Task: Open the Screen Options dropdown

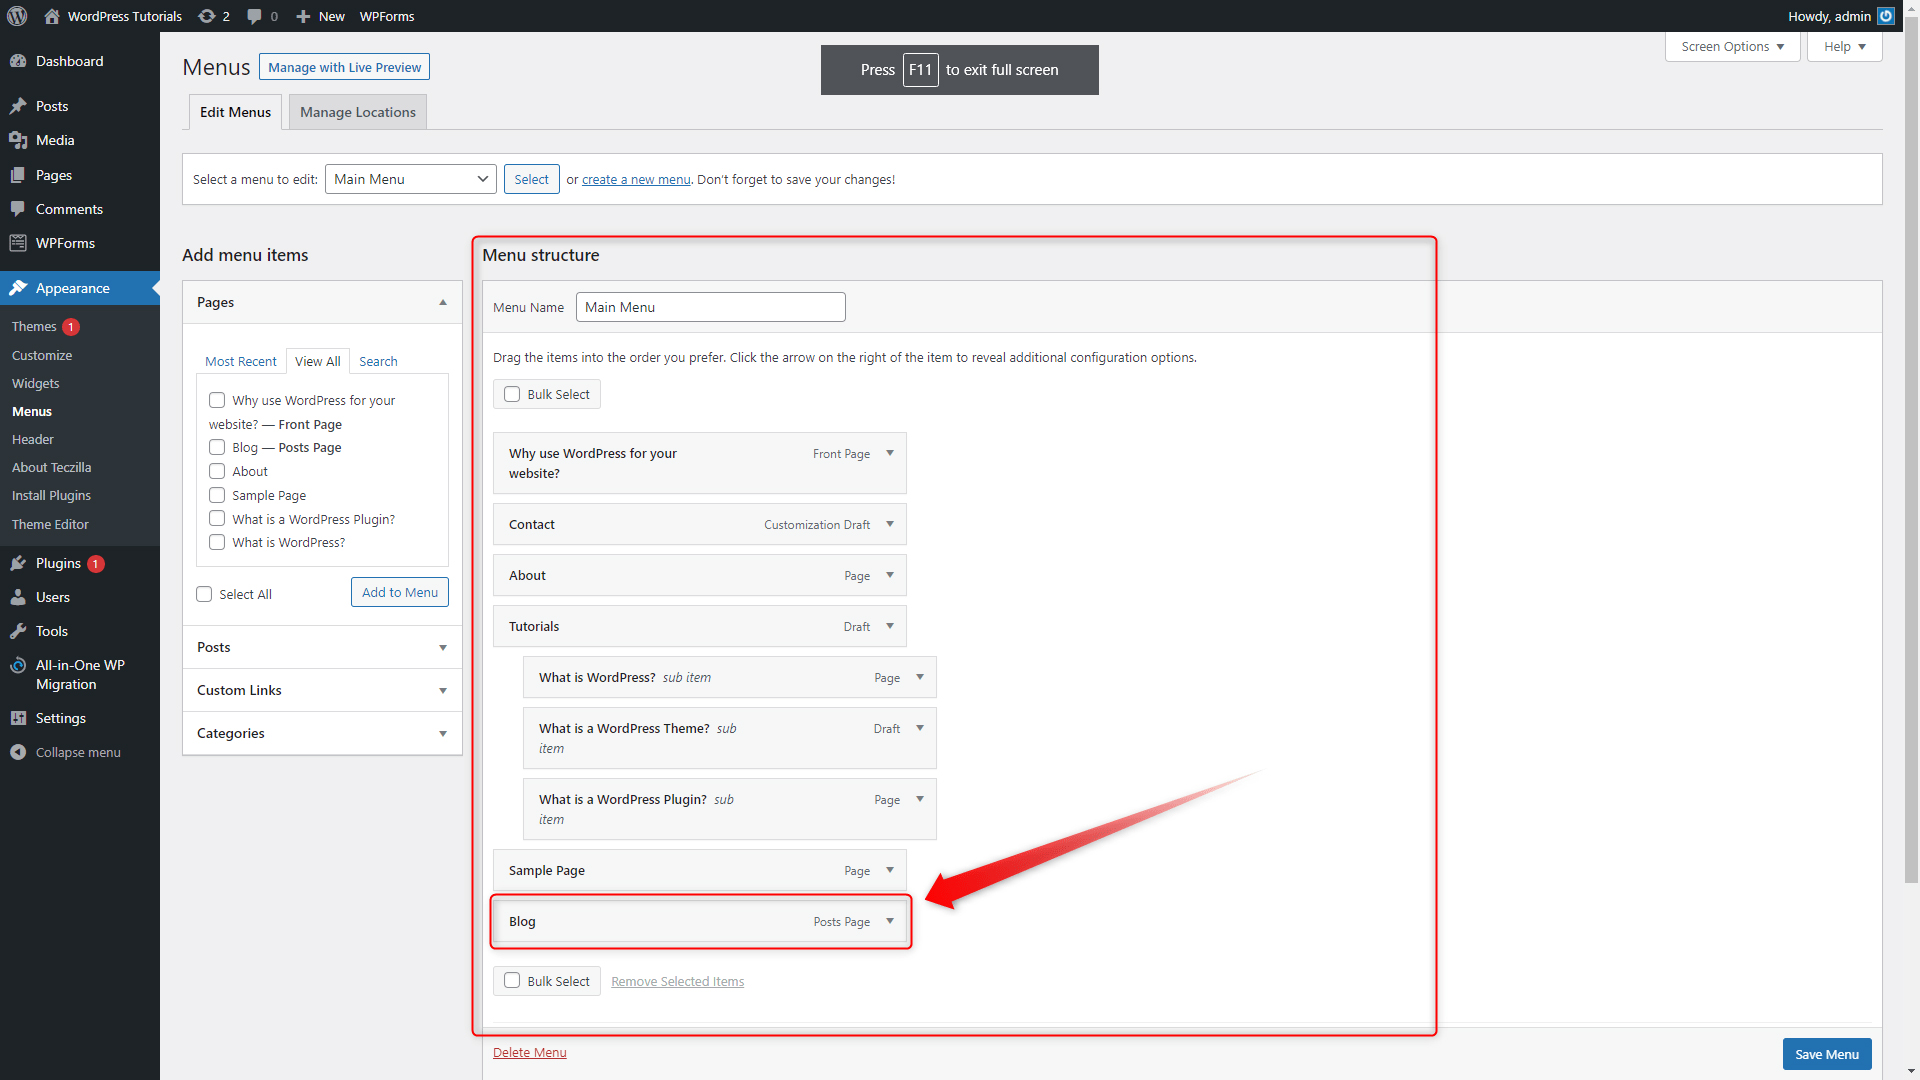Action: [1732, 47]
